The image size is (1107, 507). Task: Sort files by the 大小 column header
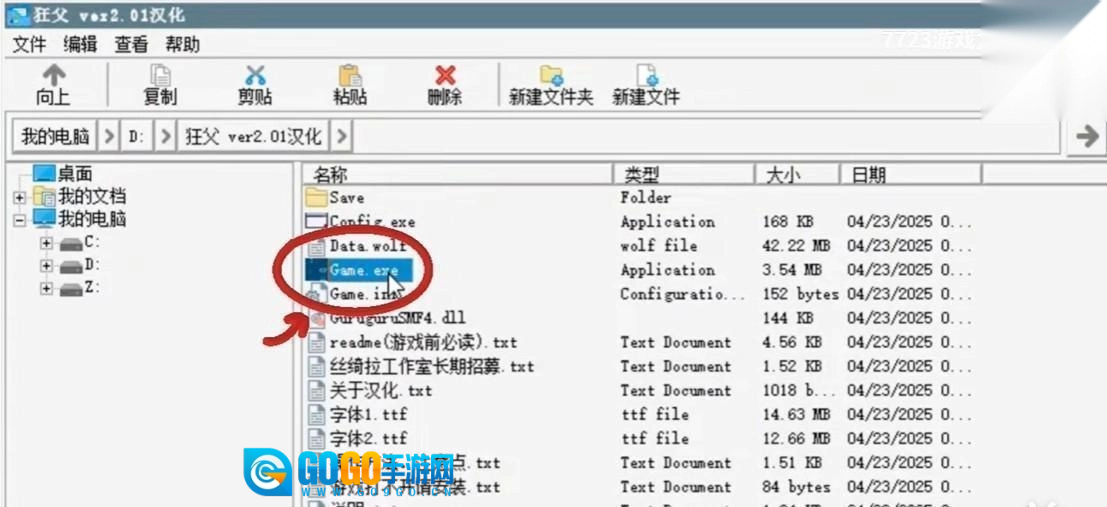click(x=783, y=175)
